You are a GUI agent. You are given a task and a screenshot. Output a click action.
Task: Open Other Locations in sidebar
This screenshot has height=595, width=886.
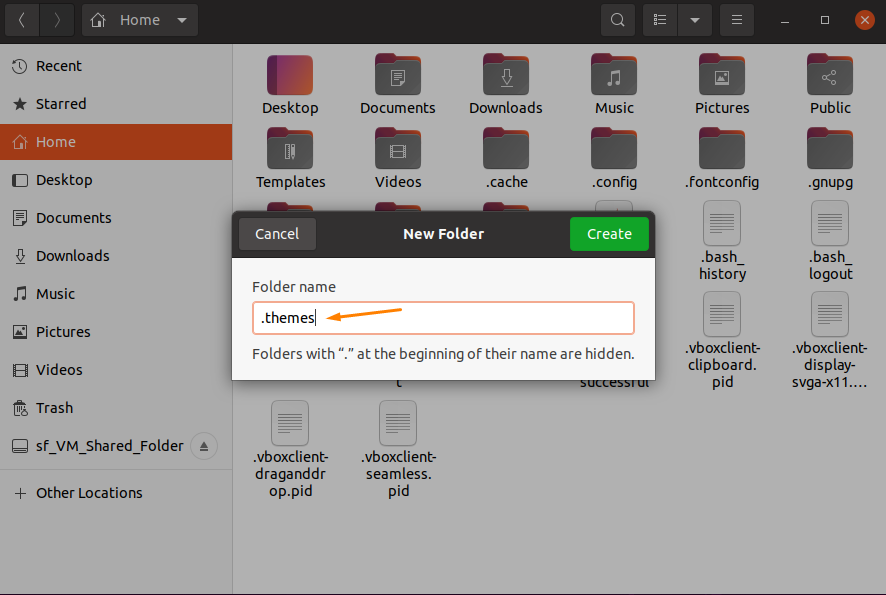click(116, 493)
